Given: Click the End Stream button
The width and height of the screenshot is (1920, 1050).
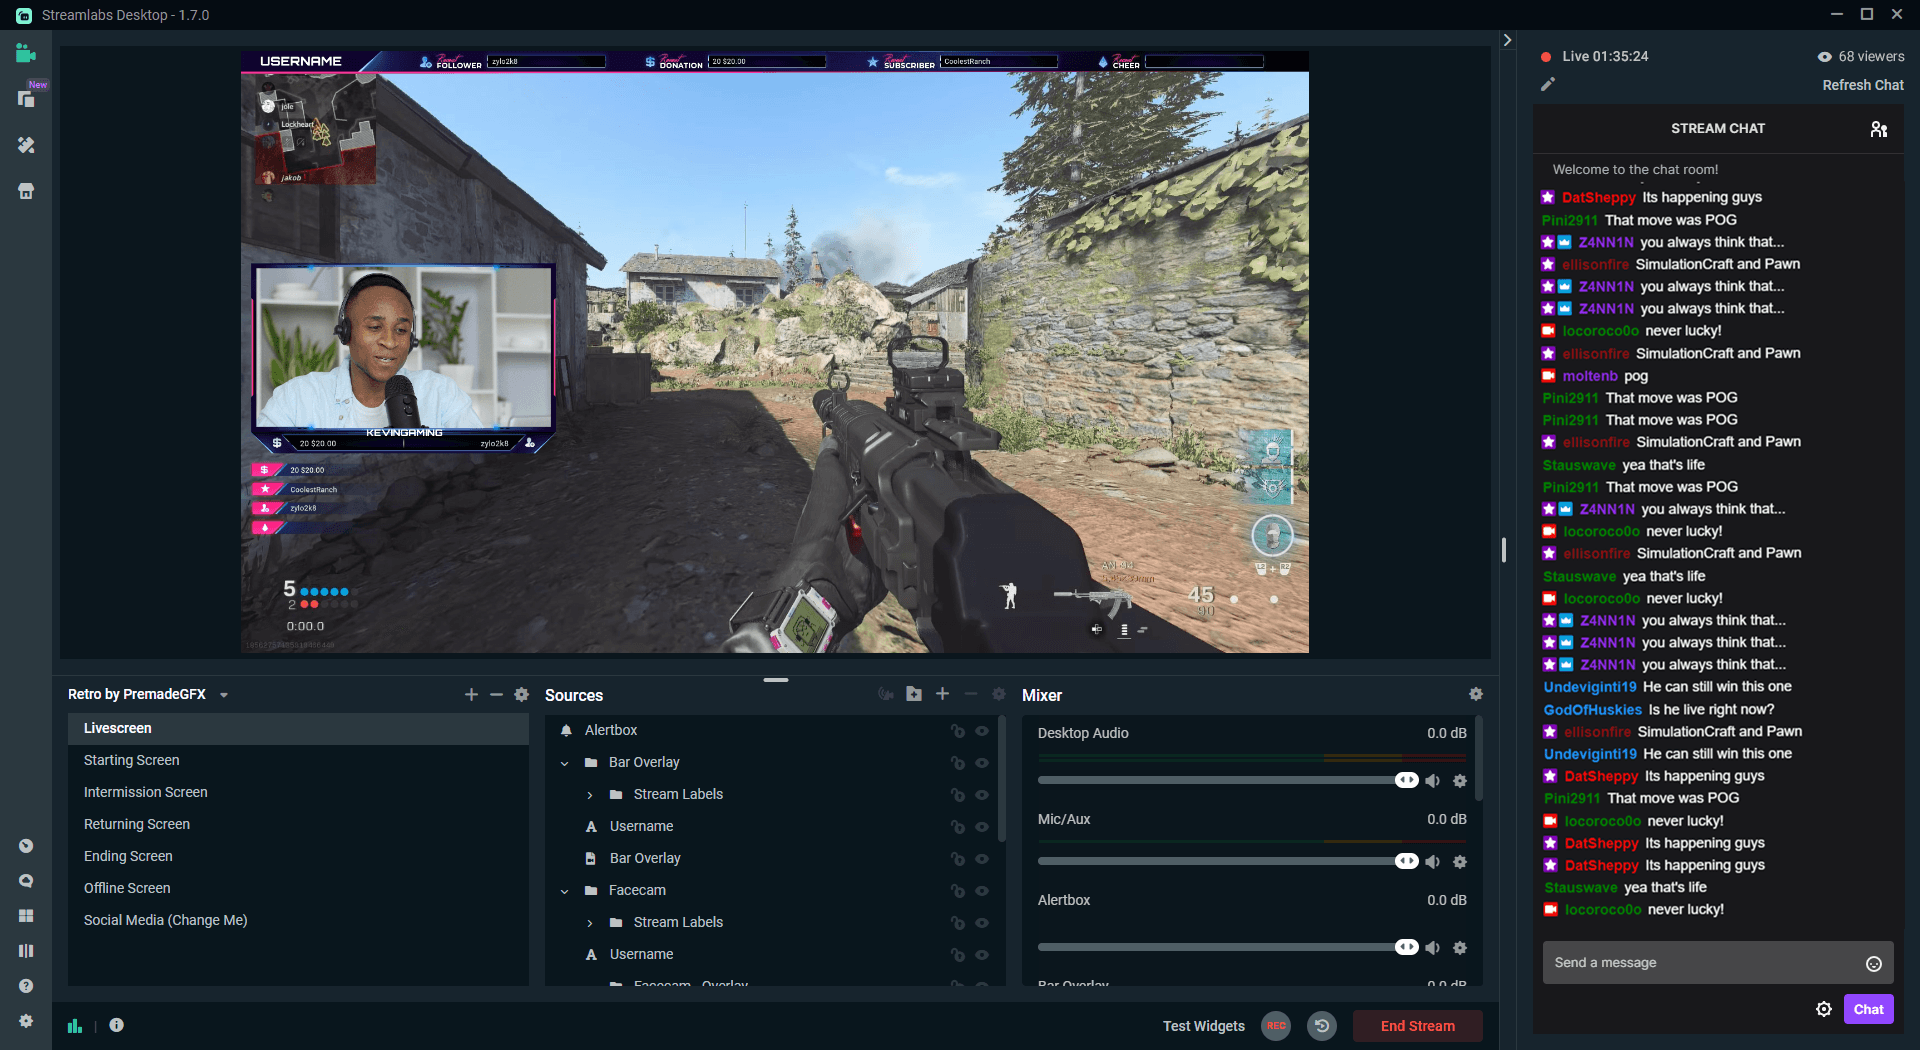Looking at the screenshot, I should 1416,1026.
